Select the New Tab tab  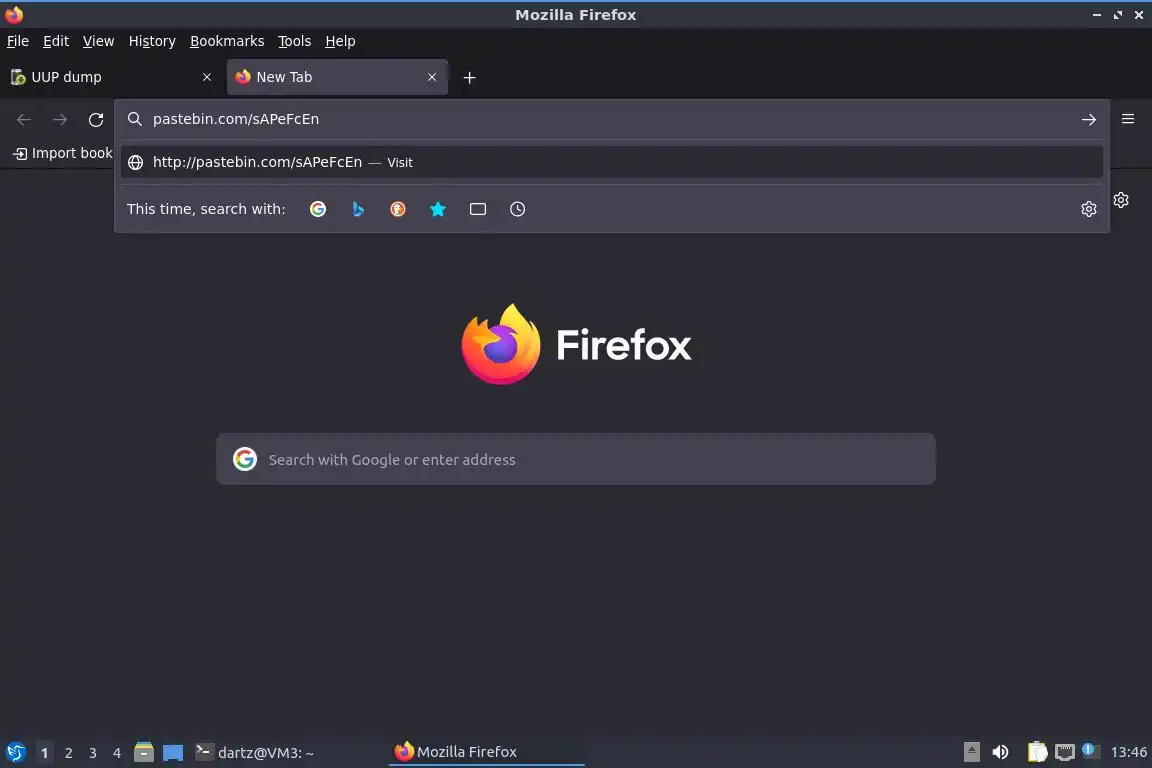[x=337, y=77]
